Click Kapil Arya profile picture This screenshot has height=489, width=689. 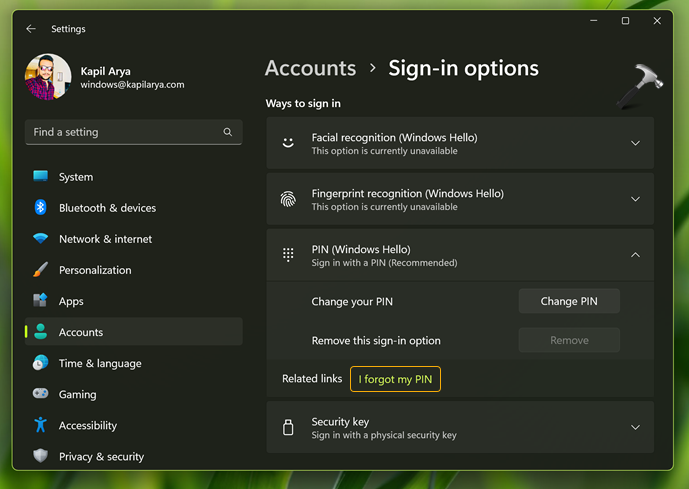(48, 78)
